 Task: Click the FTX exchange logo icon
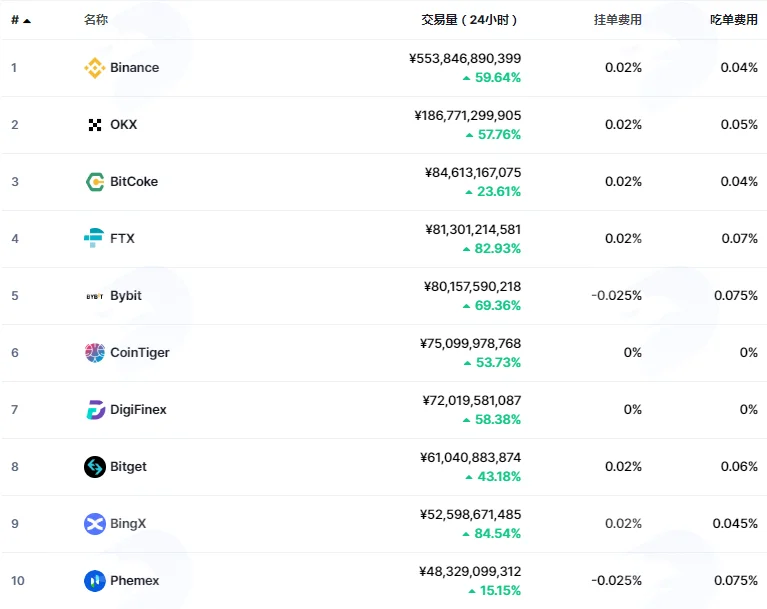click(x=94, y=238)
